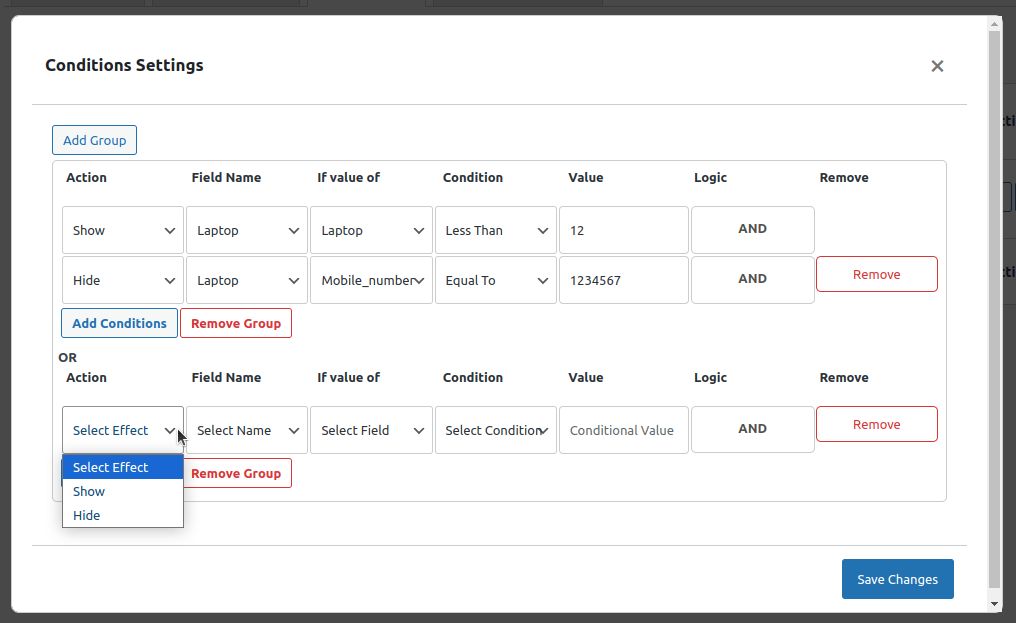Screen dimensions: 1016x623
Task: Open the Select Name dropdown
Action: pyautogui.click(x=247, y=430)
